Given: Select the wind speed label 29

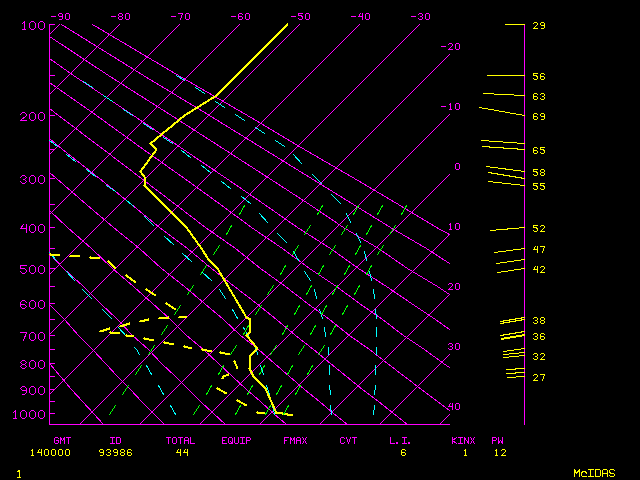Looking at the screenshot, I should click(x=538, y=25).
